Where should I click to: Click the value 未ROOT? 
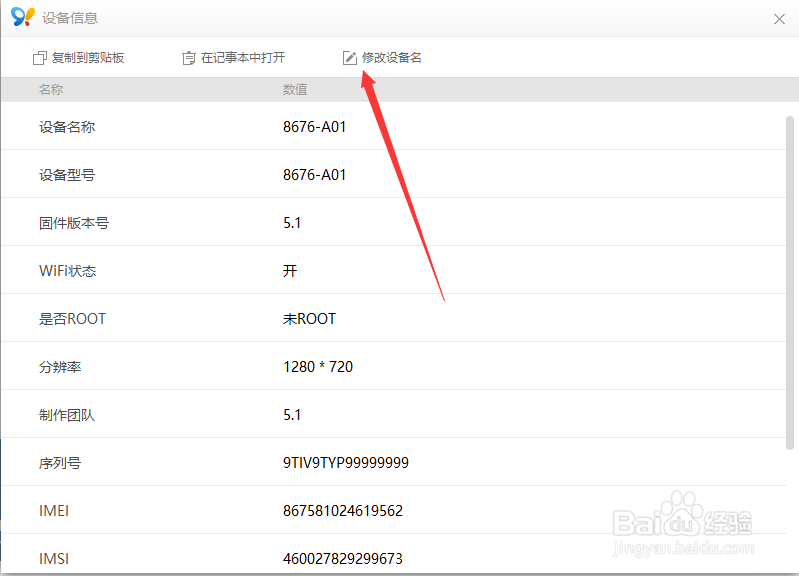309,319
